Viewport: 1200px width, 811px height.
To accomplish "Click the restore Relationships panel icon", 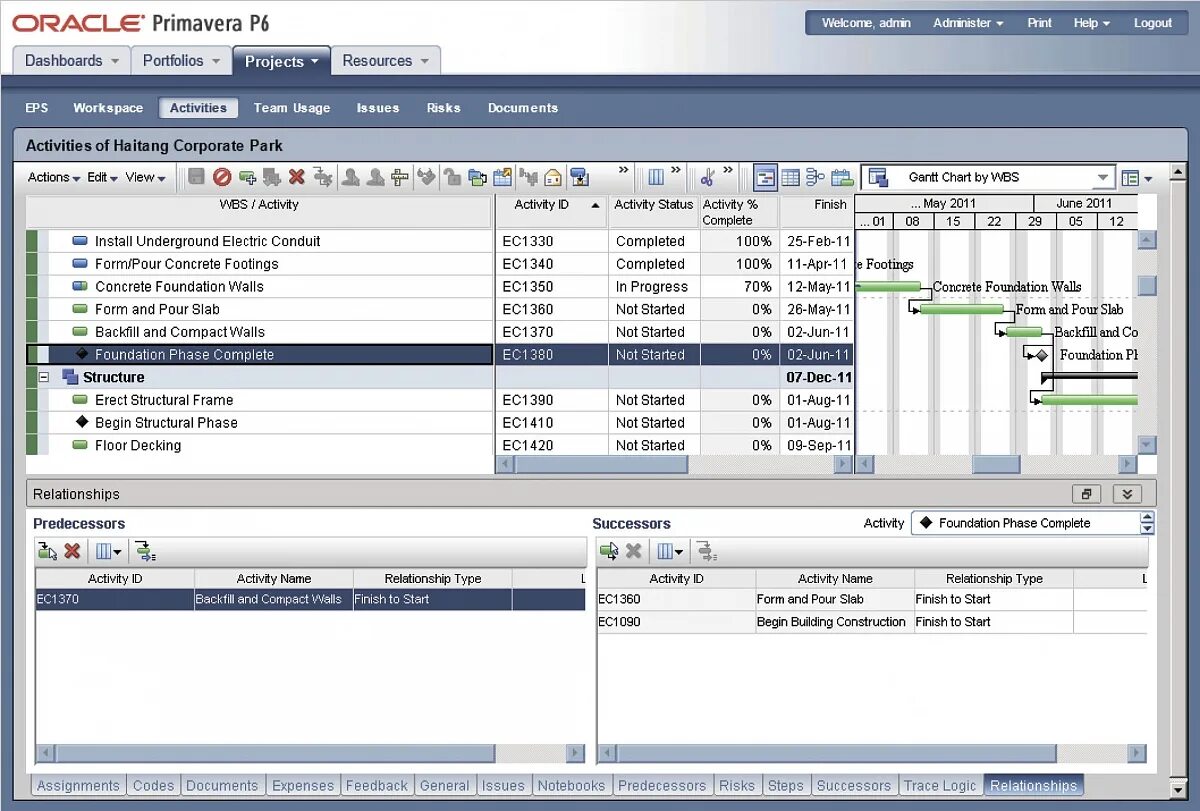I will 1086,494.
